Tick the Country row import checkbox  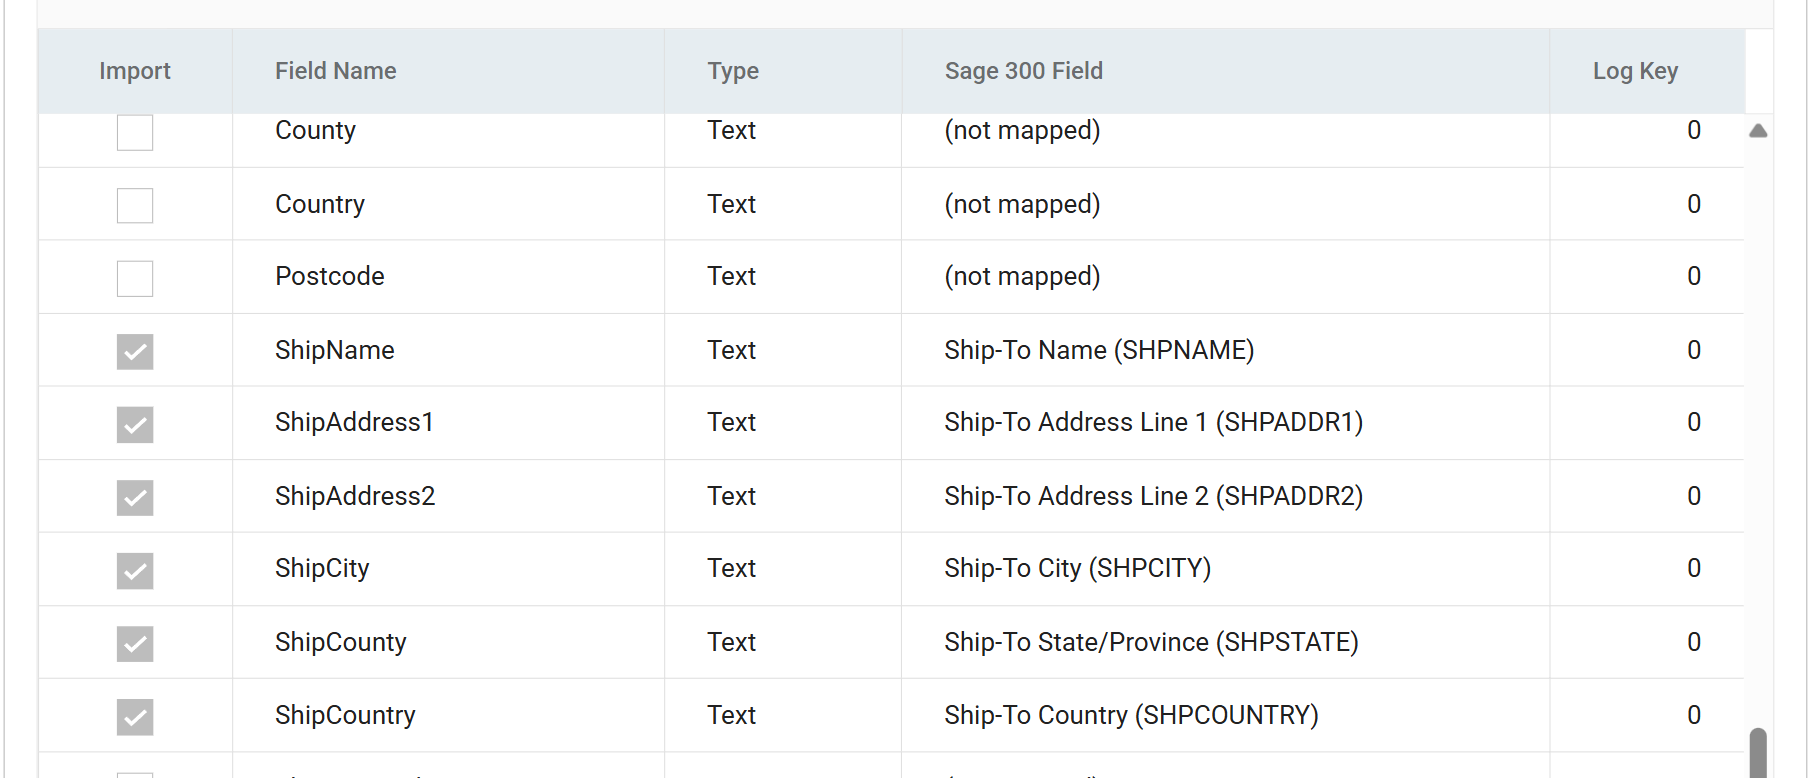[x=135, y=205]
